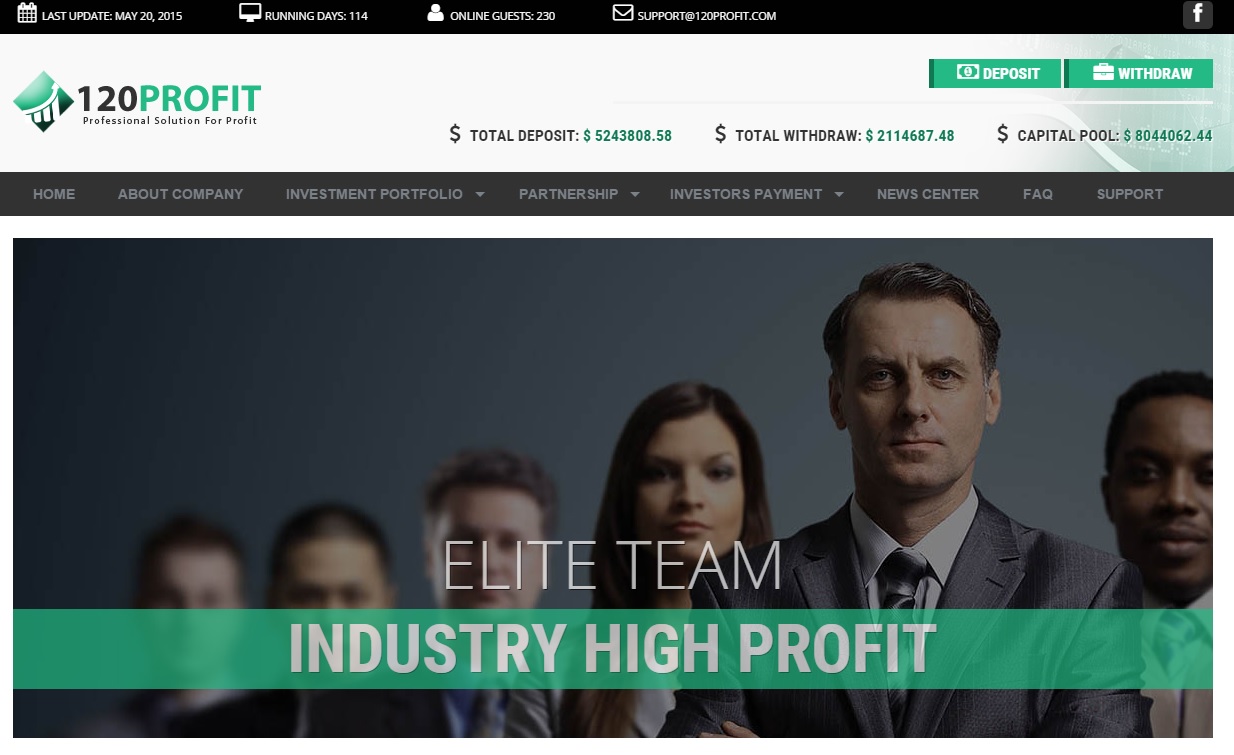Screen dimensions: 1234x755
Task: Click the Elite Team banner image
Action: point(613,488)
